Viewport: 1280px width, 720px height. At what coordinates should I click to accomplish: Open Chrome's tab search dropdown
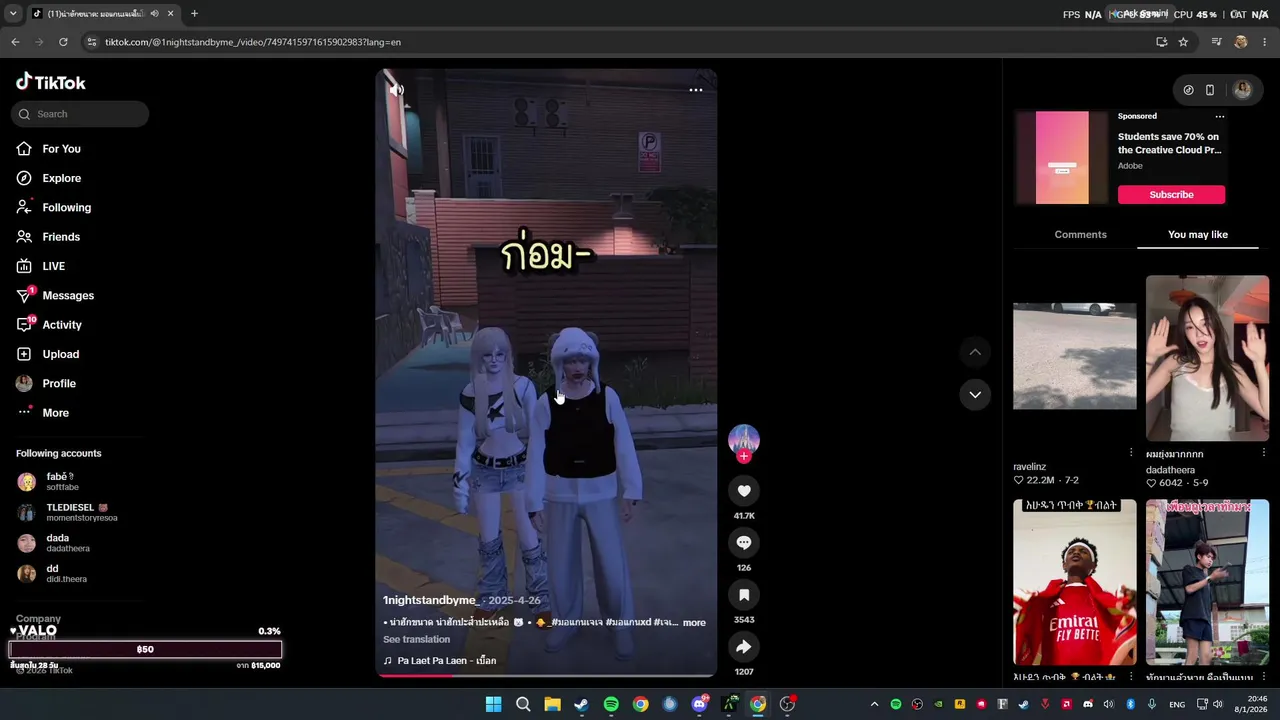[13, 14]
